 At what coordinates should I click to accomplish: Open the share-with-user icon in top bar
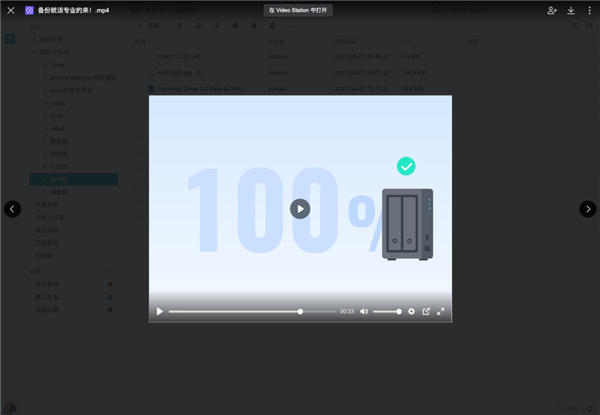click(x=552, y=10)
